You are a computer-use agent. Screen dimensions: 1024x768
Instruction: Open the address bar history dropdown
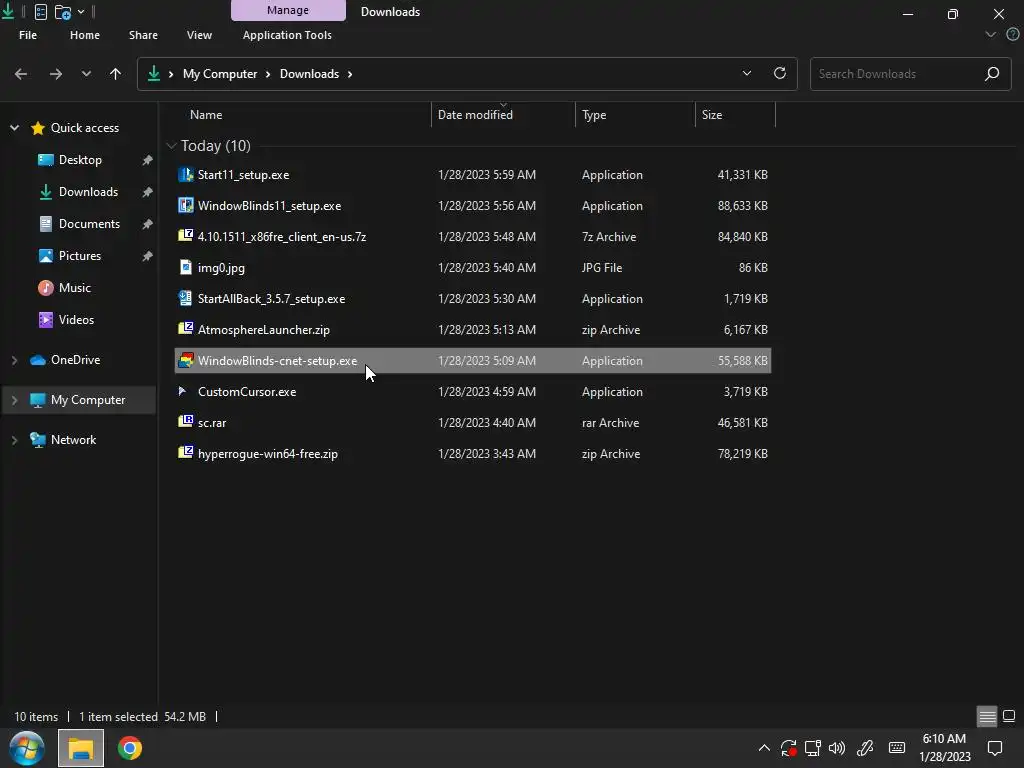point(747,73)
